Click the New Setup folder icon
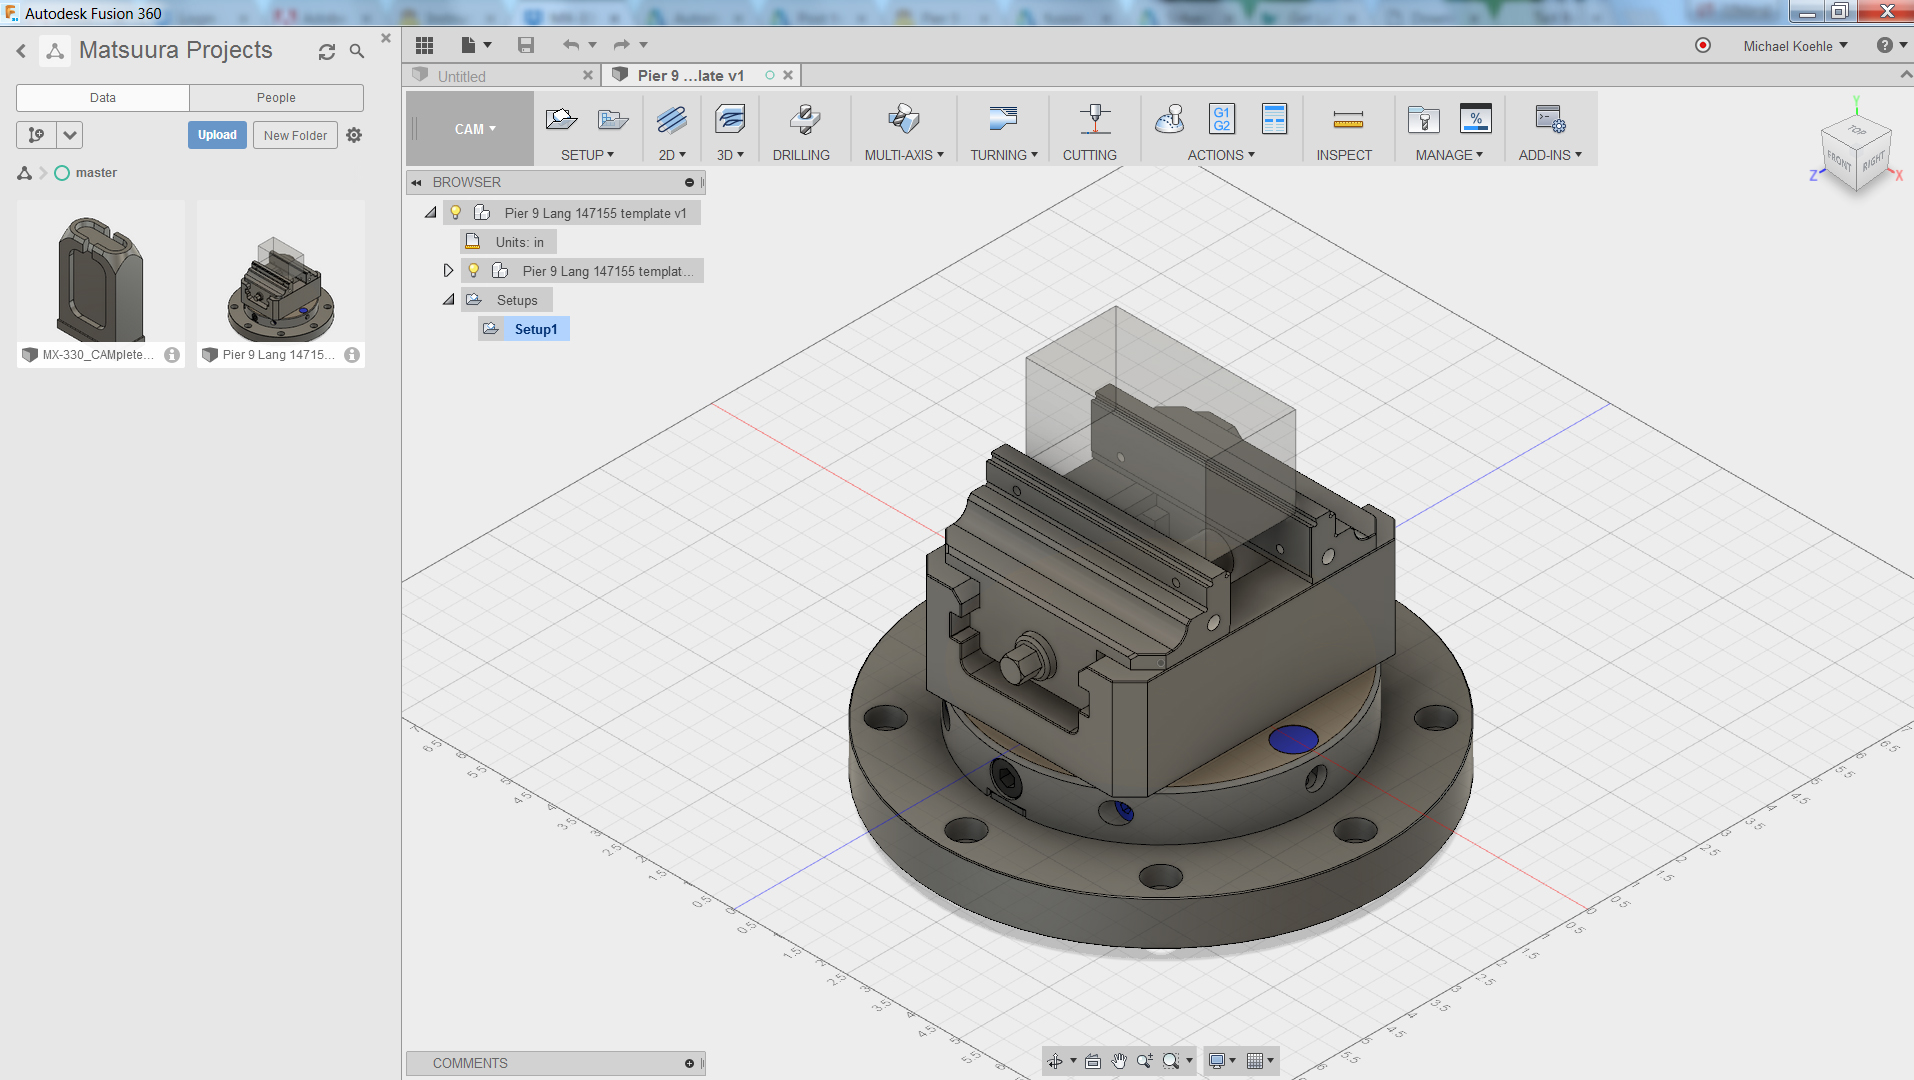The image size is (1914, 1080). click(x=561, y=120)
